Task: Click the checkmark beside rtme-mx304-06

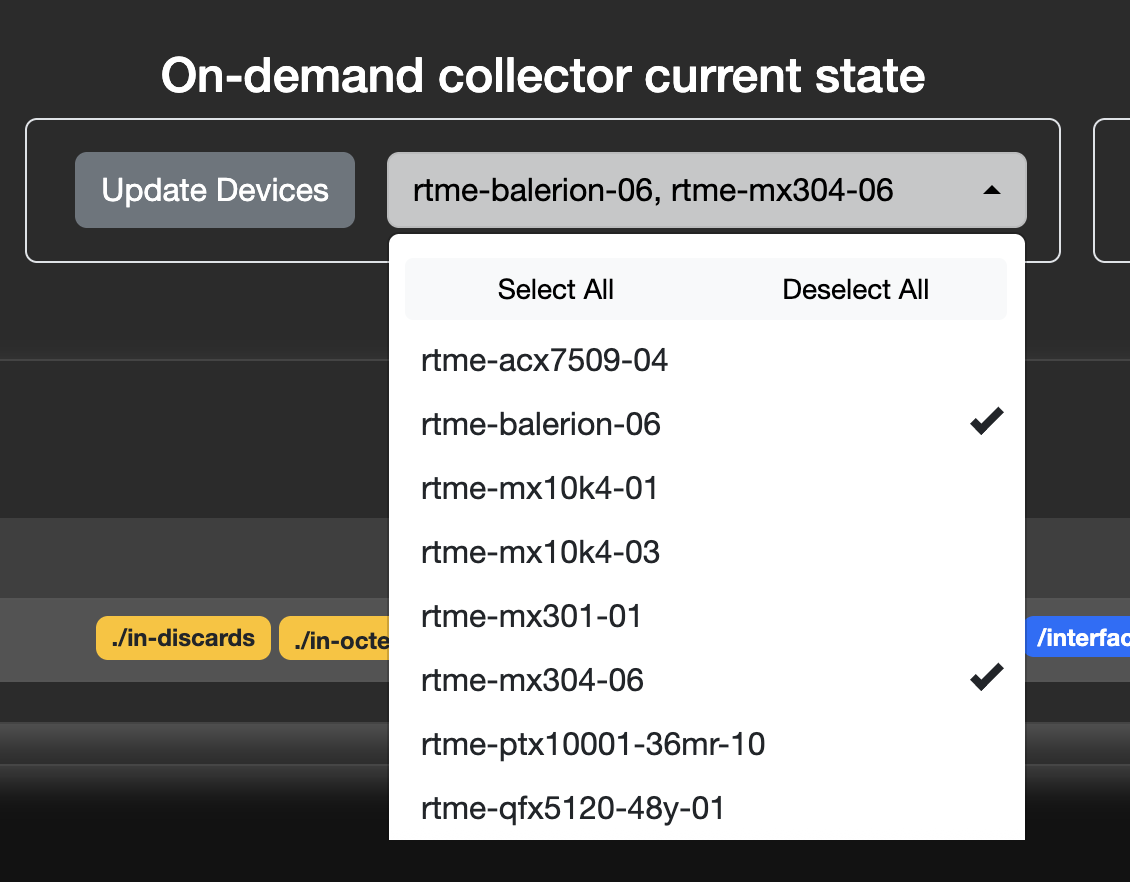Action: pyautogui.click(x=986, y=676)
